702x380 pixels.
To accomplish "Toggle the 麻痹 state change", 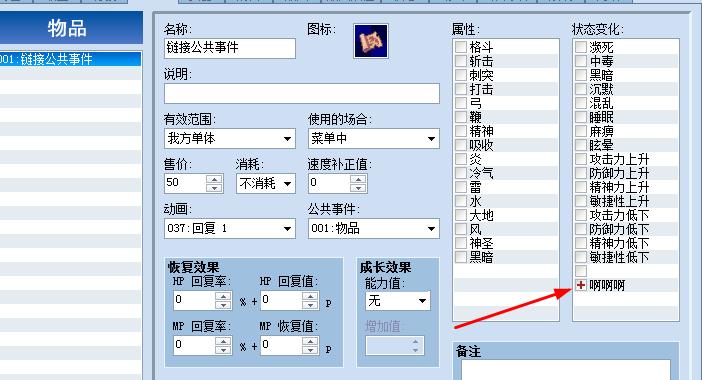I will [581, 131].
